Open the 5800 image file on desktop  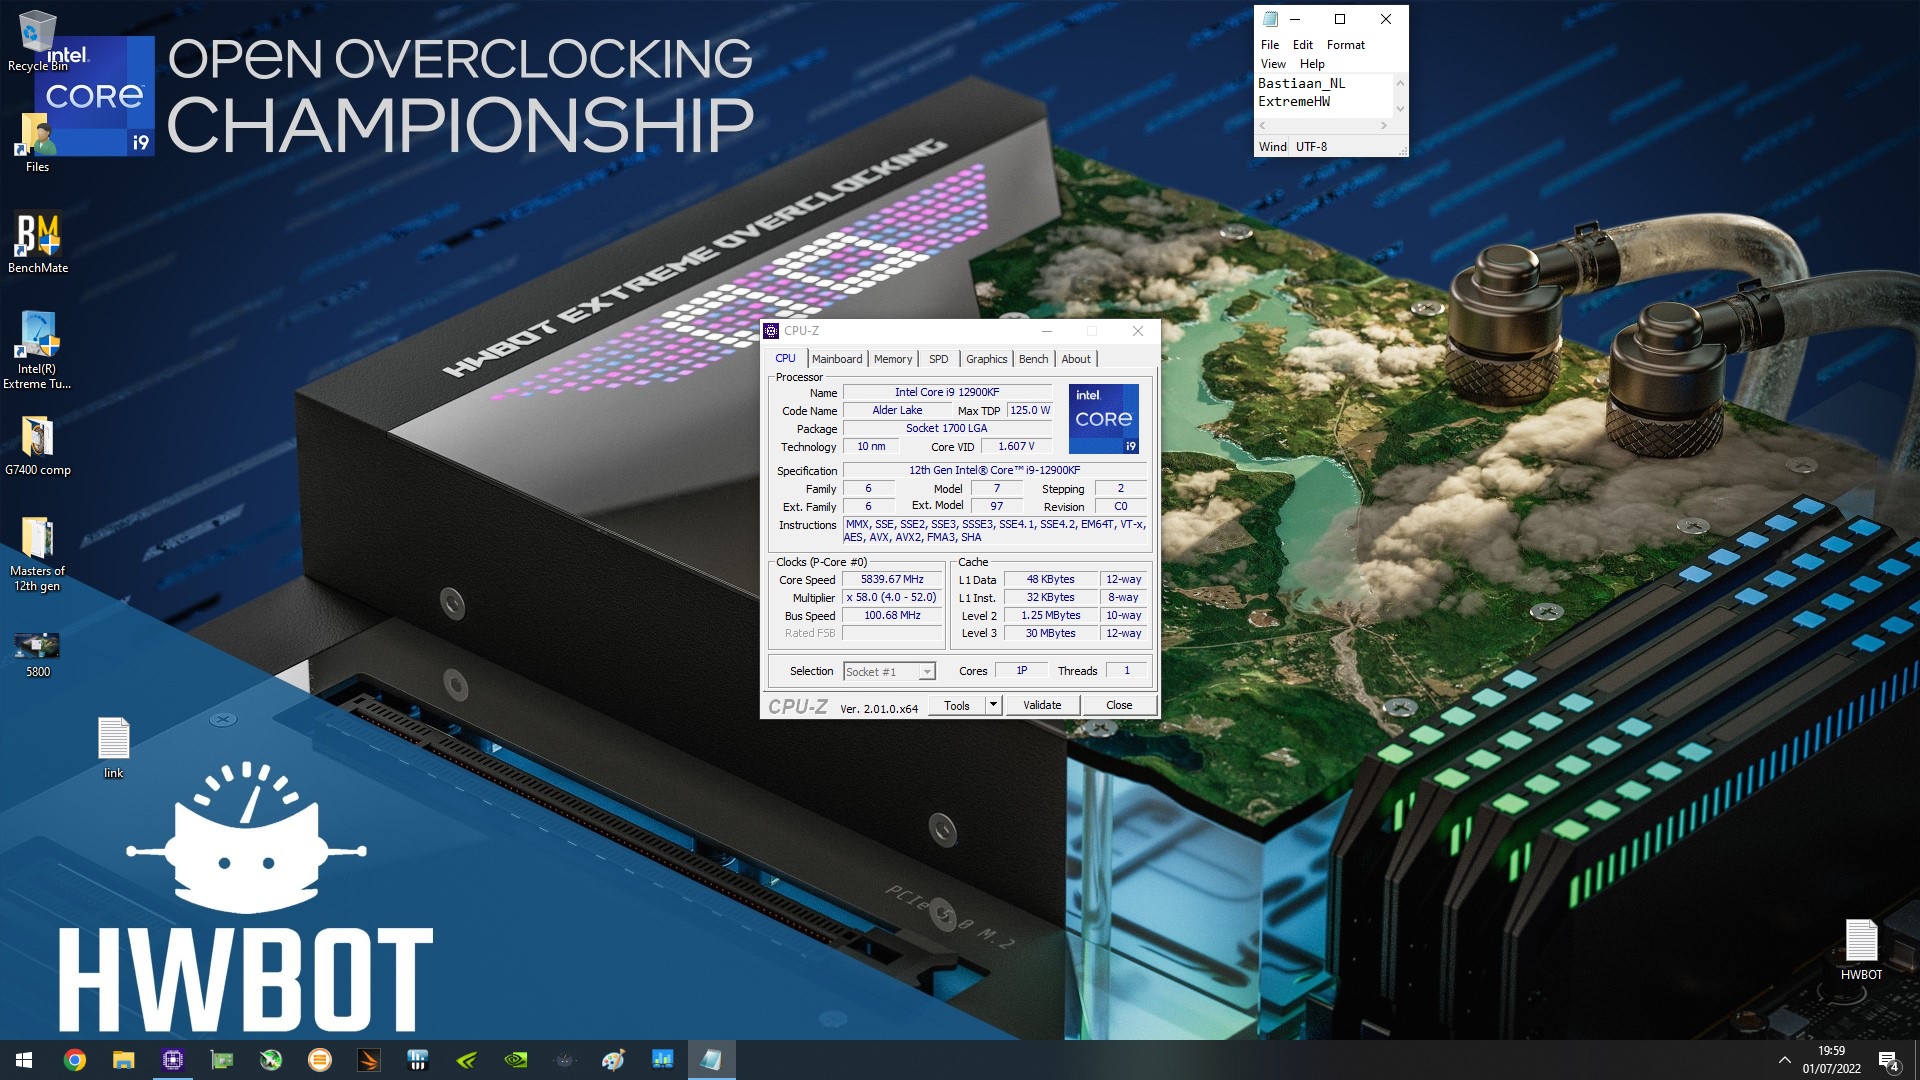click(38, 654)
